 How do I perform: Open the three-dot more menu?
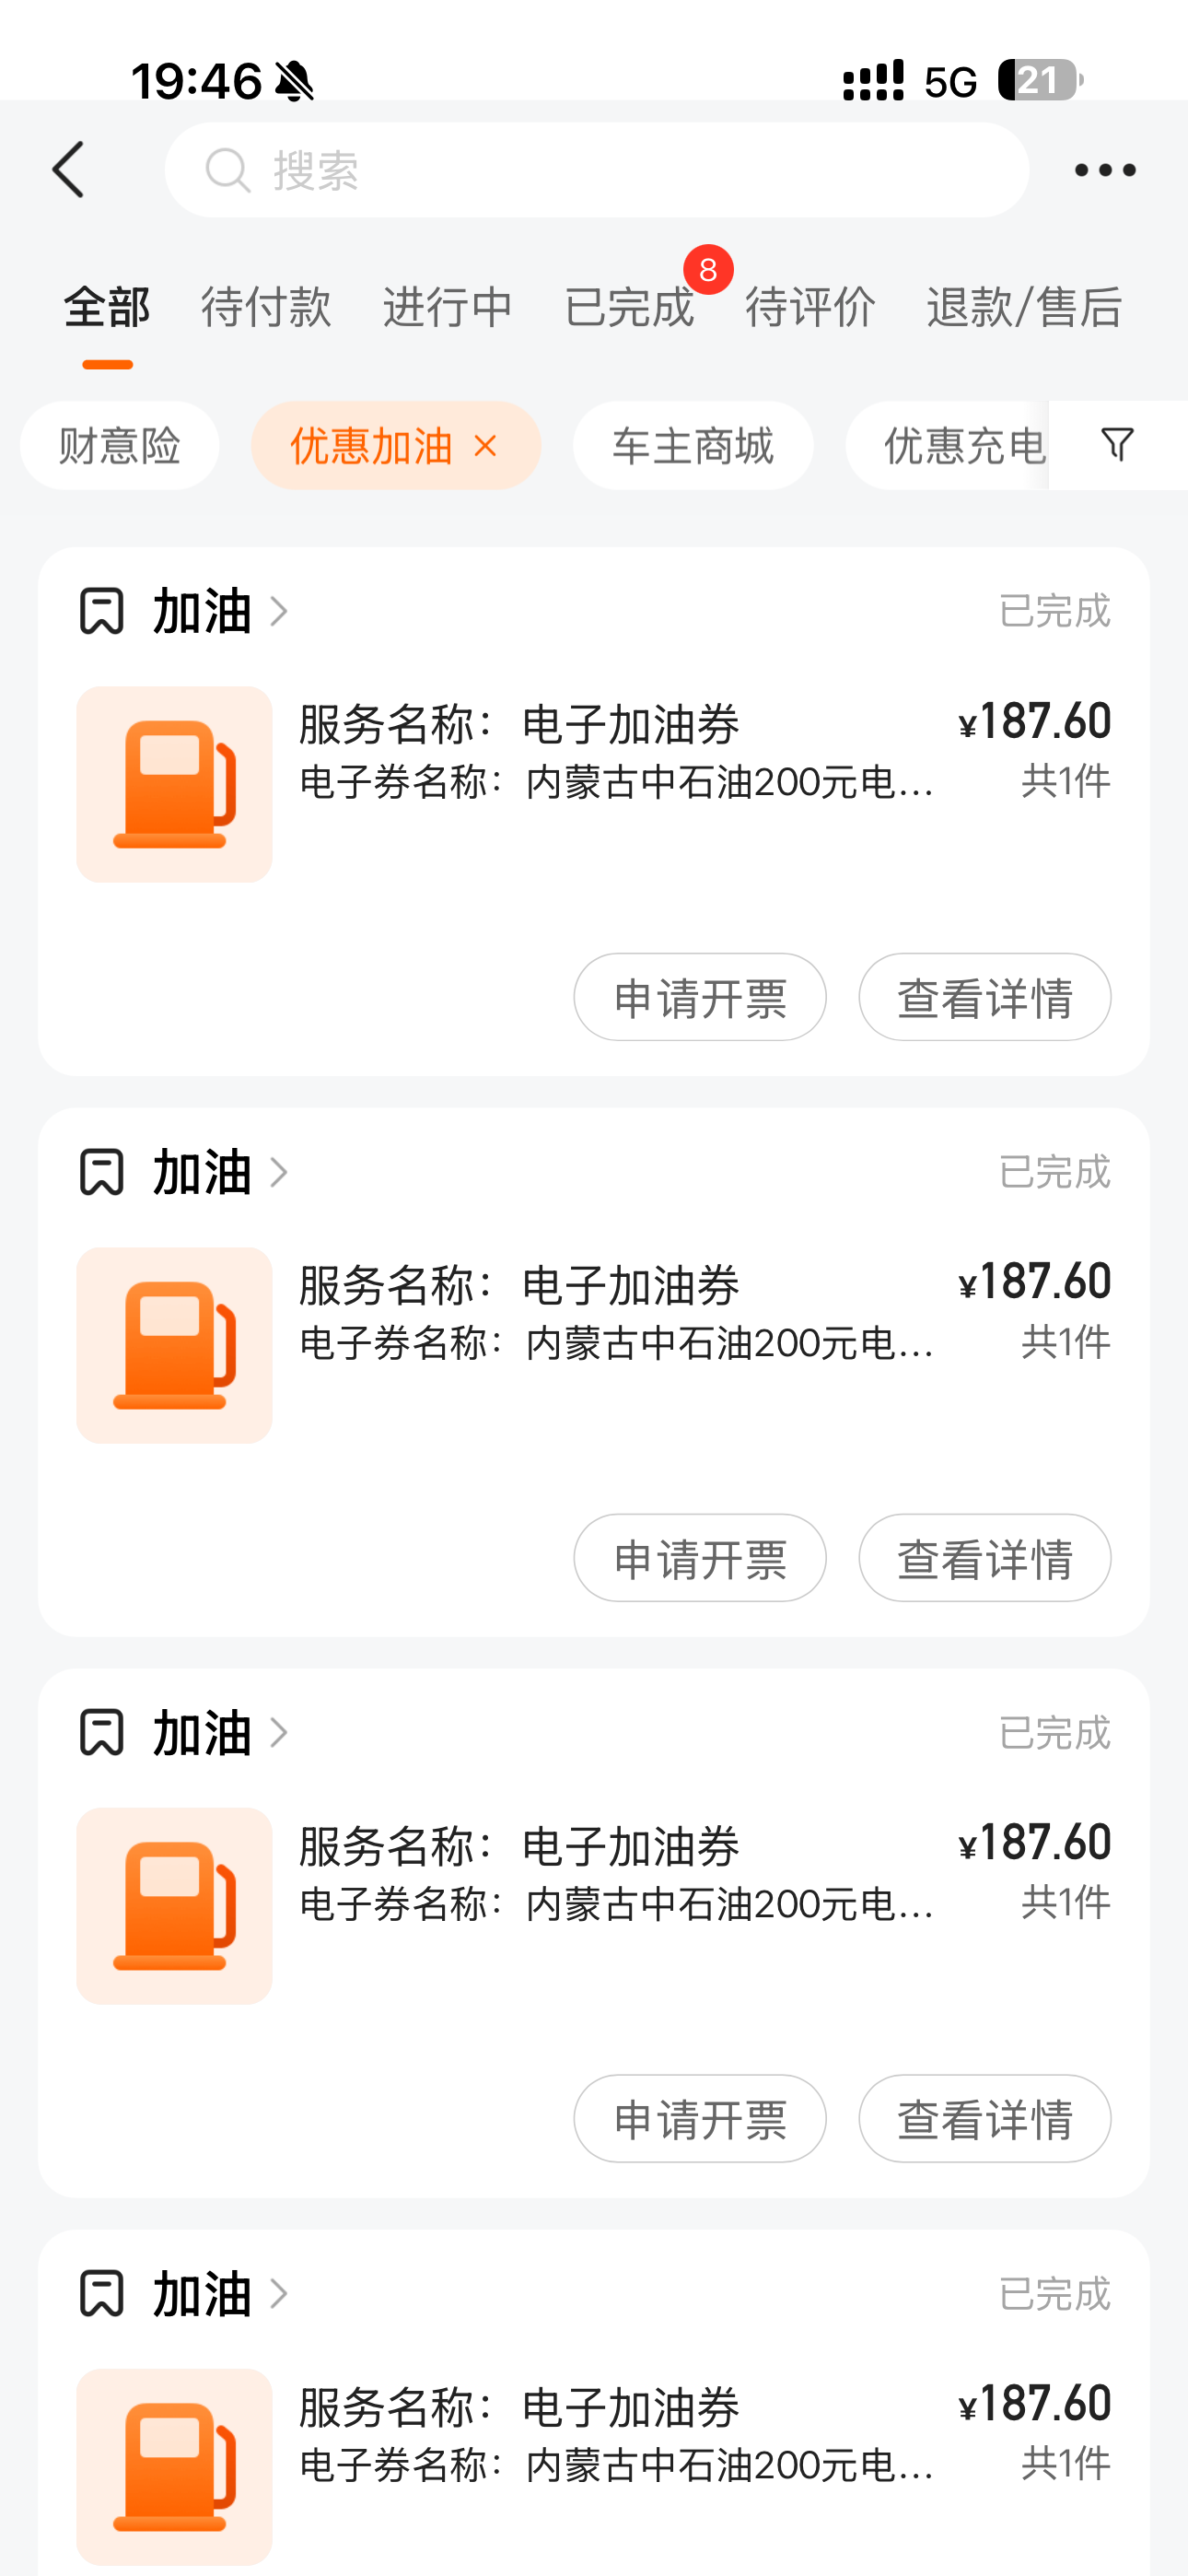pos(1104,170)
